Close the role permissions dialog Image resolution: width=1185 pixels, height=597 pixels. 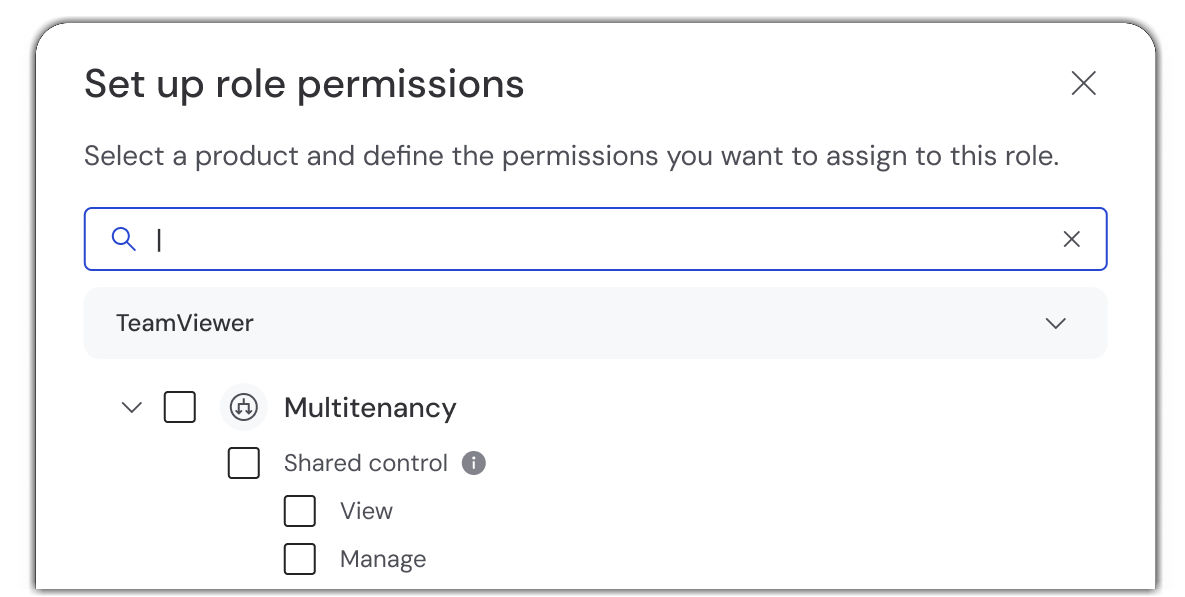[x=1084, y=84]
